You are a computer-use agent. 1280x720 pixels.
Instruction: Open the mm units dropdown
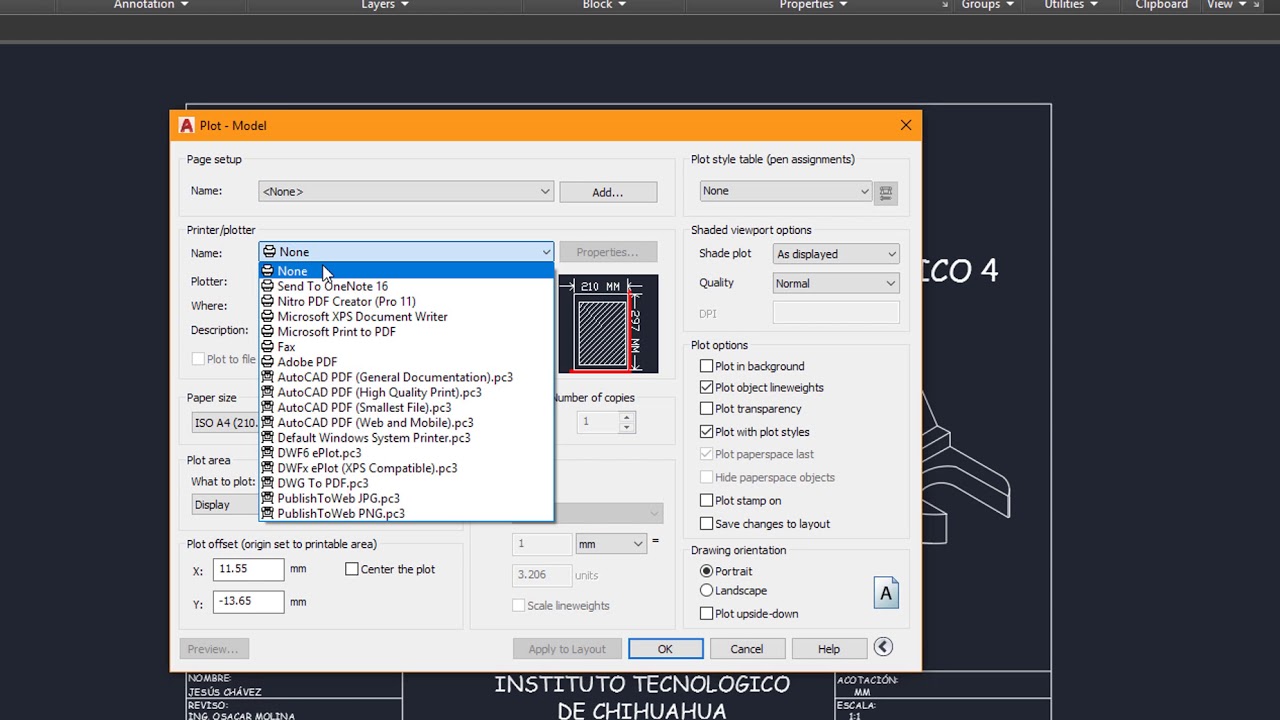(611, 544)
